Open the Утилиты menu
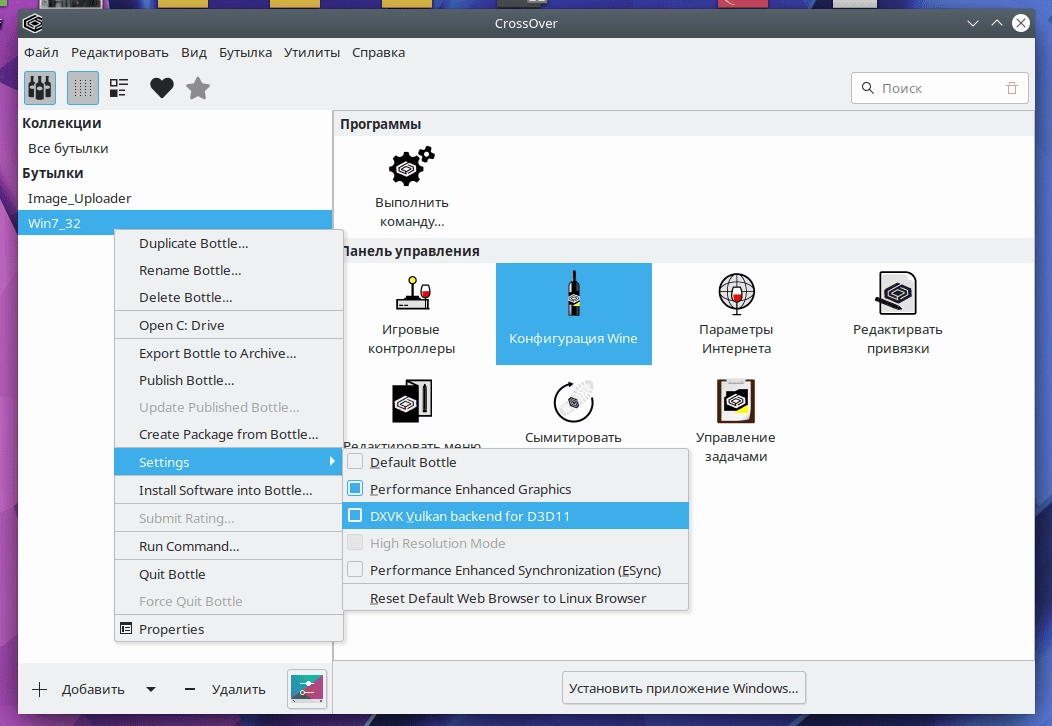The height and width of the screenshot is (726, 1052). coord(312,52)
